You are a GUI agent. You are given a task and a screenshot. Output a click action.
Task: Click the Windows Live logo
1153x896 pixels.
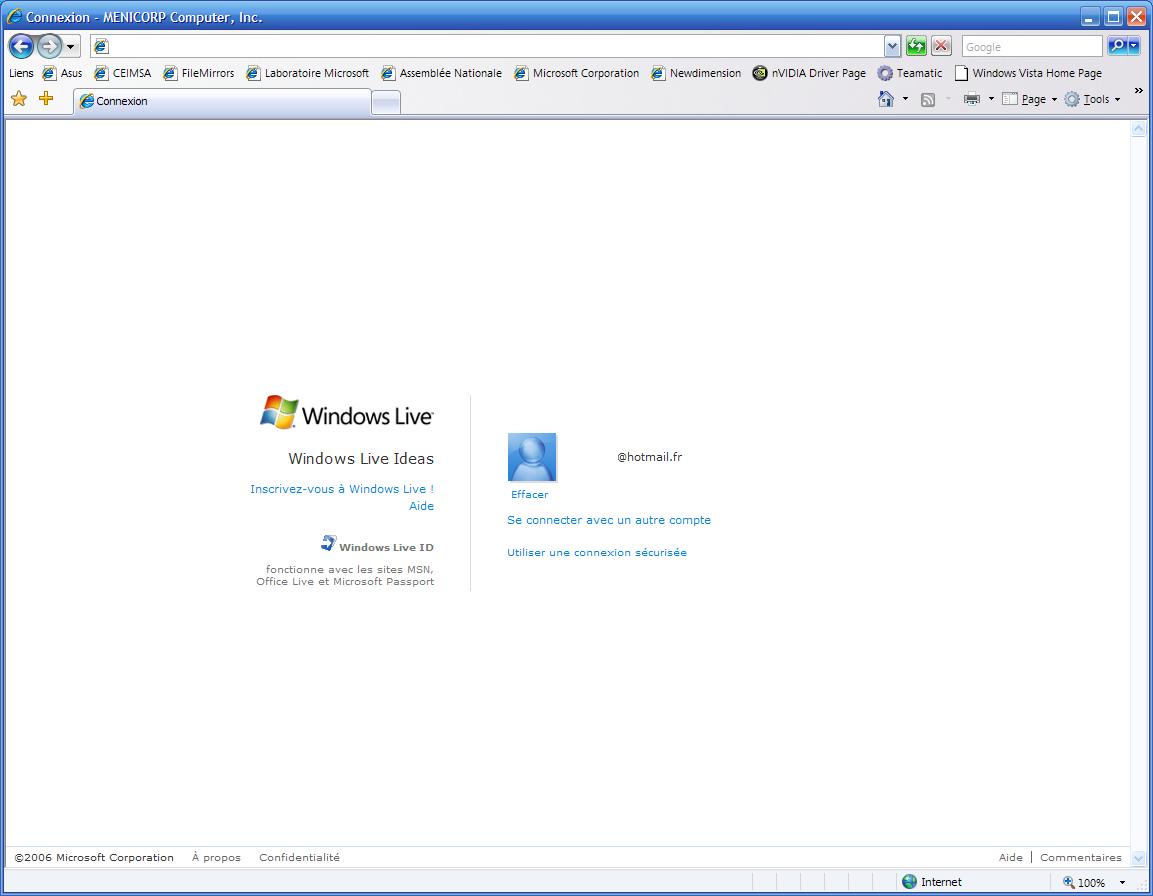click(x=347, y=413)
